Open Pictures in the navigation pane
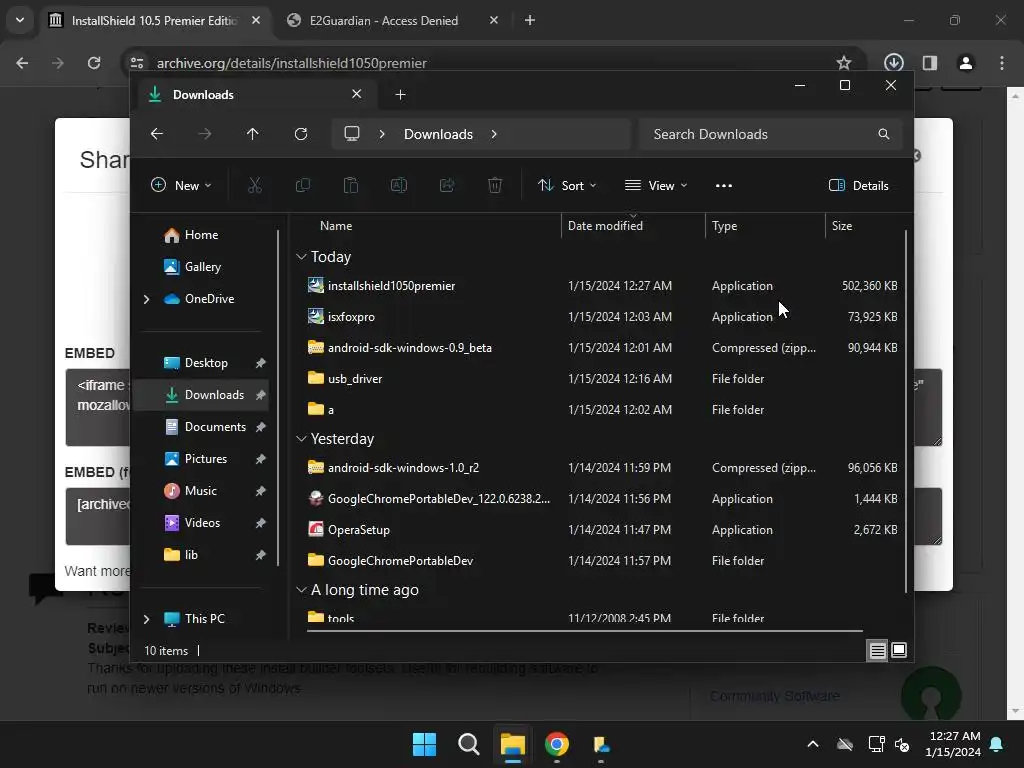The image size is (1024, 768). pos(205,459)
